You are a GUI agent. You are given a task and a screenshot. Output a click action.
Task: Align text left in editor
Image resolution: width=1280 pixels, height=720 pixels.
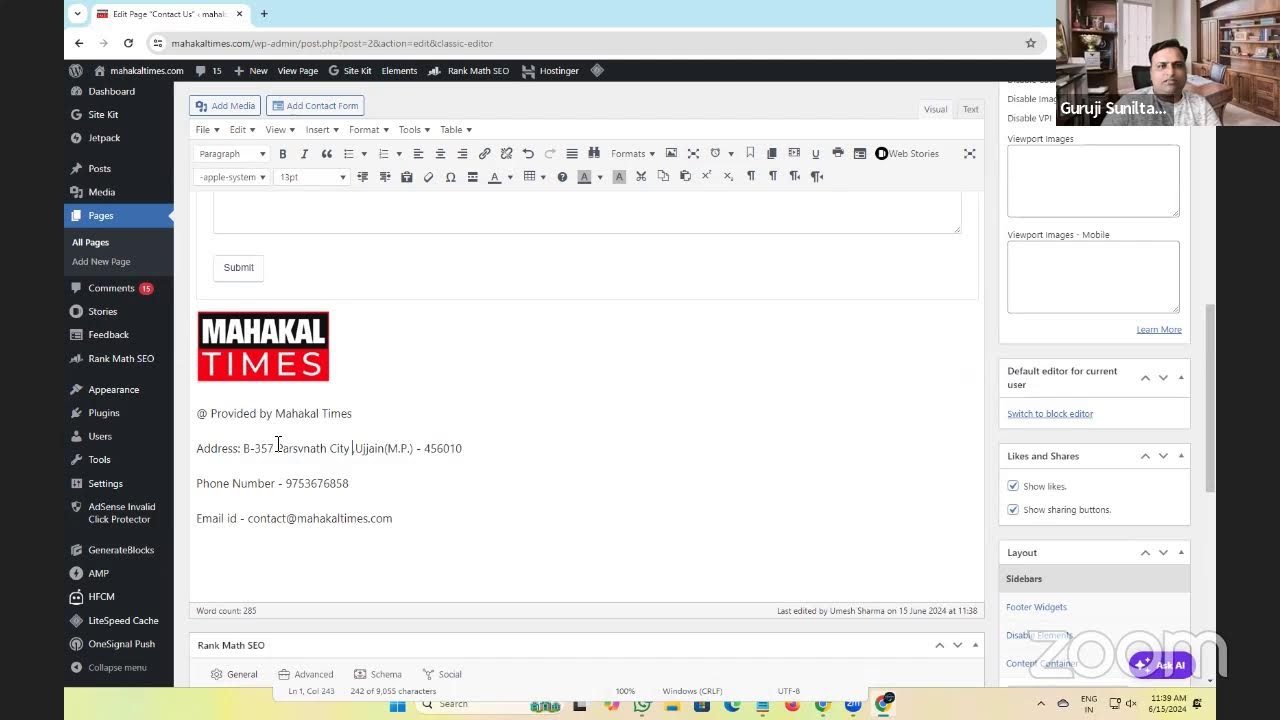point(418,154)
